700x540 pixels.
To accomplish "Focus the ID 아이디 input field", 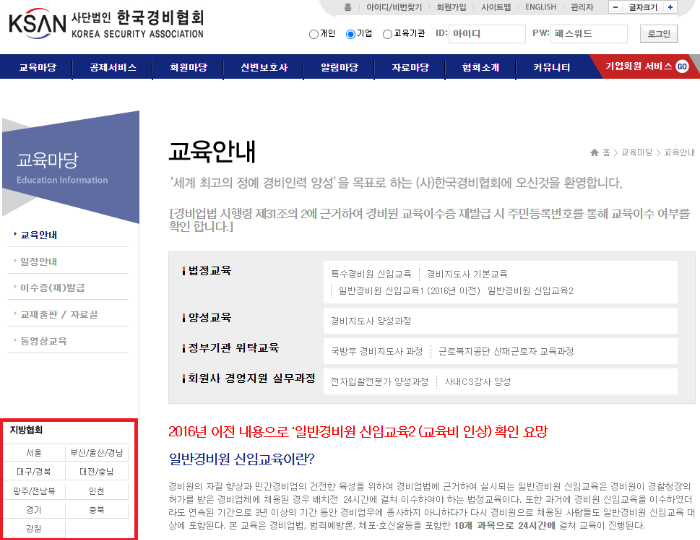I will (487, 34).
